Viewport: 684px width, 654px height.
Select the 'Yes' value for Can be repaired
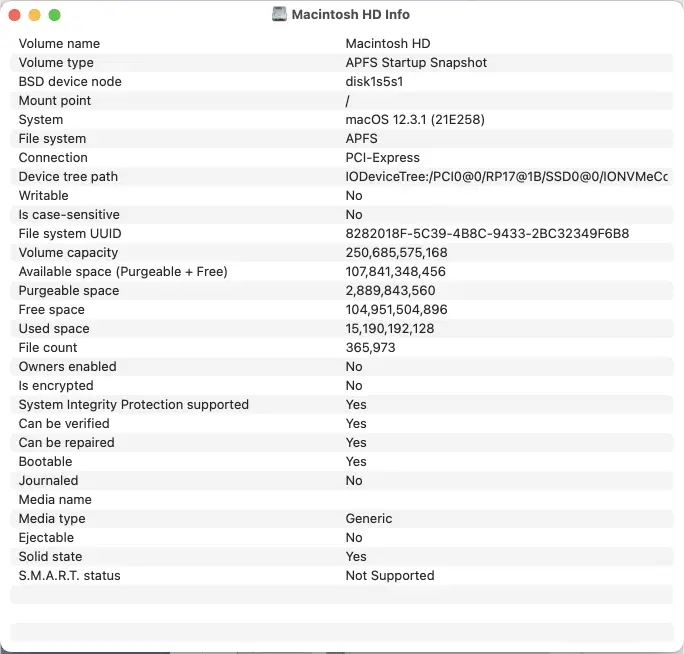(x=356, y=443)
